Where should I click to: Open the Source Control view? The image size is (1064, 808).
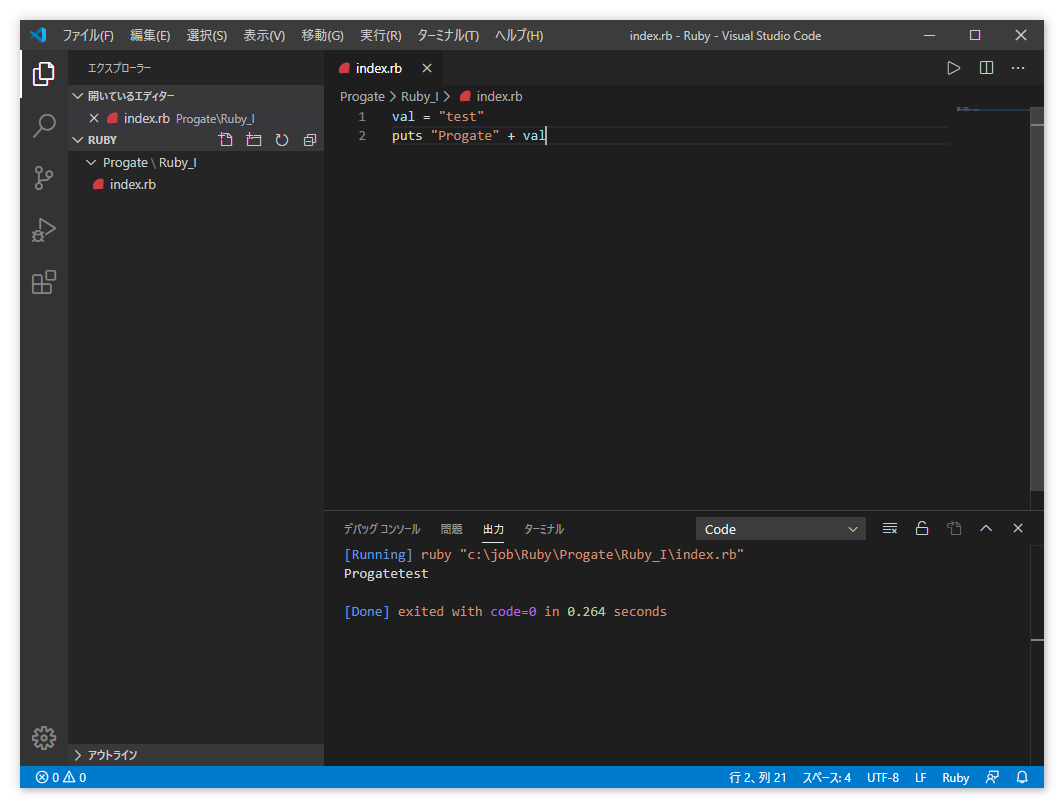pyautogui.click(x=44, y=178)
